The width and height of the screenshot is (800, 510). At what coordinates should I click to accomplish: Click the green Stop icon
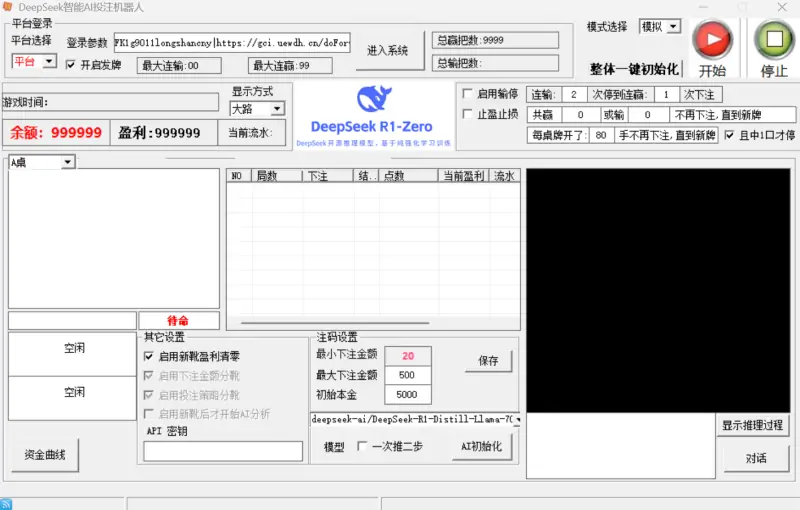(773, 39)
